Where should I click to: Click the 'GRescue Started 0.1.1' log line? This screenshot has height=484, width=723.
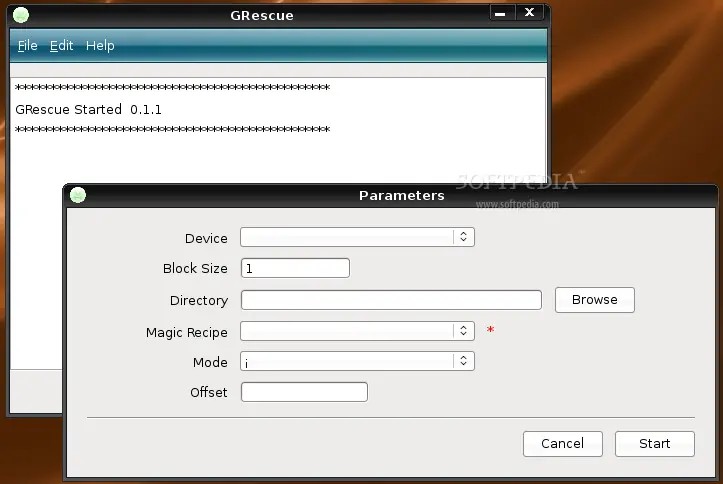pos(89,110)
